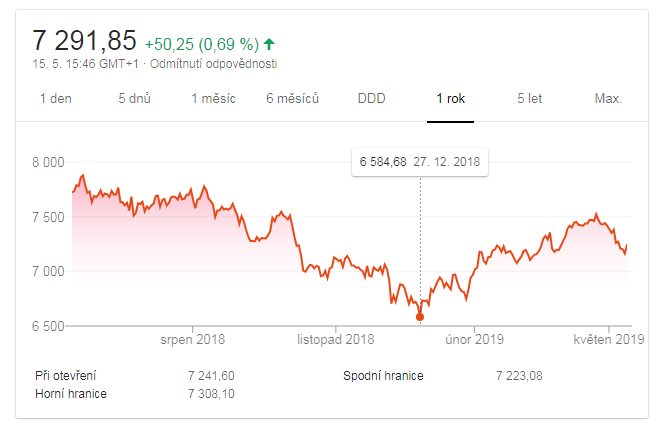Click the tooltip showing 6 584,68
This screenshot has height=424, width=664.
420,162
